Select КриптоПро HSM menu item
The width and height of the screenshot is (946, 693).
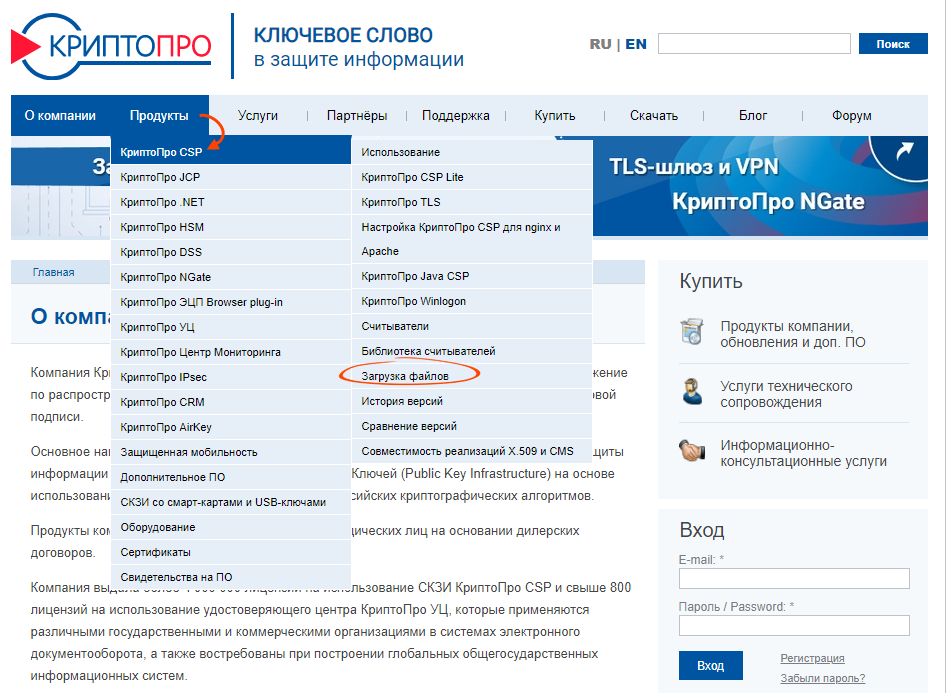(231, 227)
